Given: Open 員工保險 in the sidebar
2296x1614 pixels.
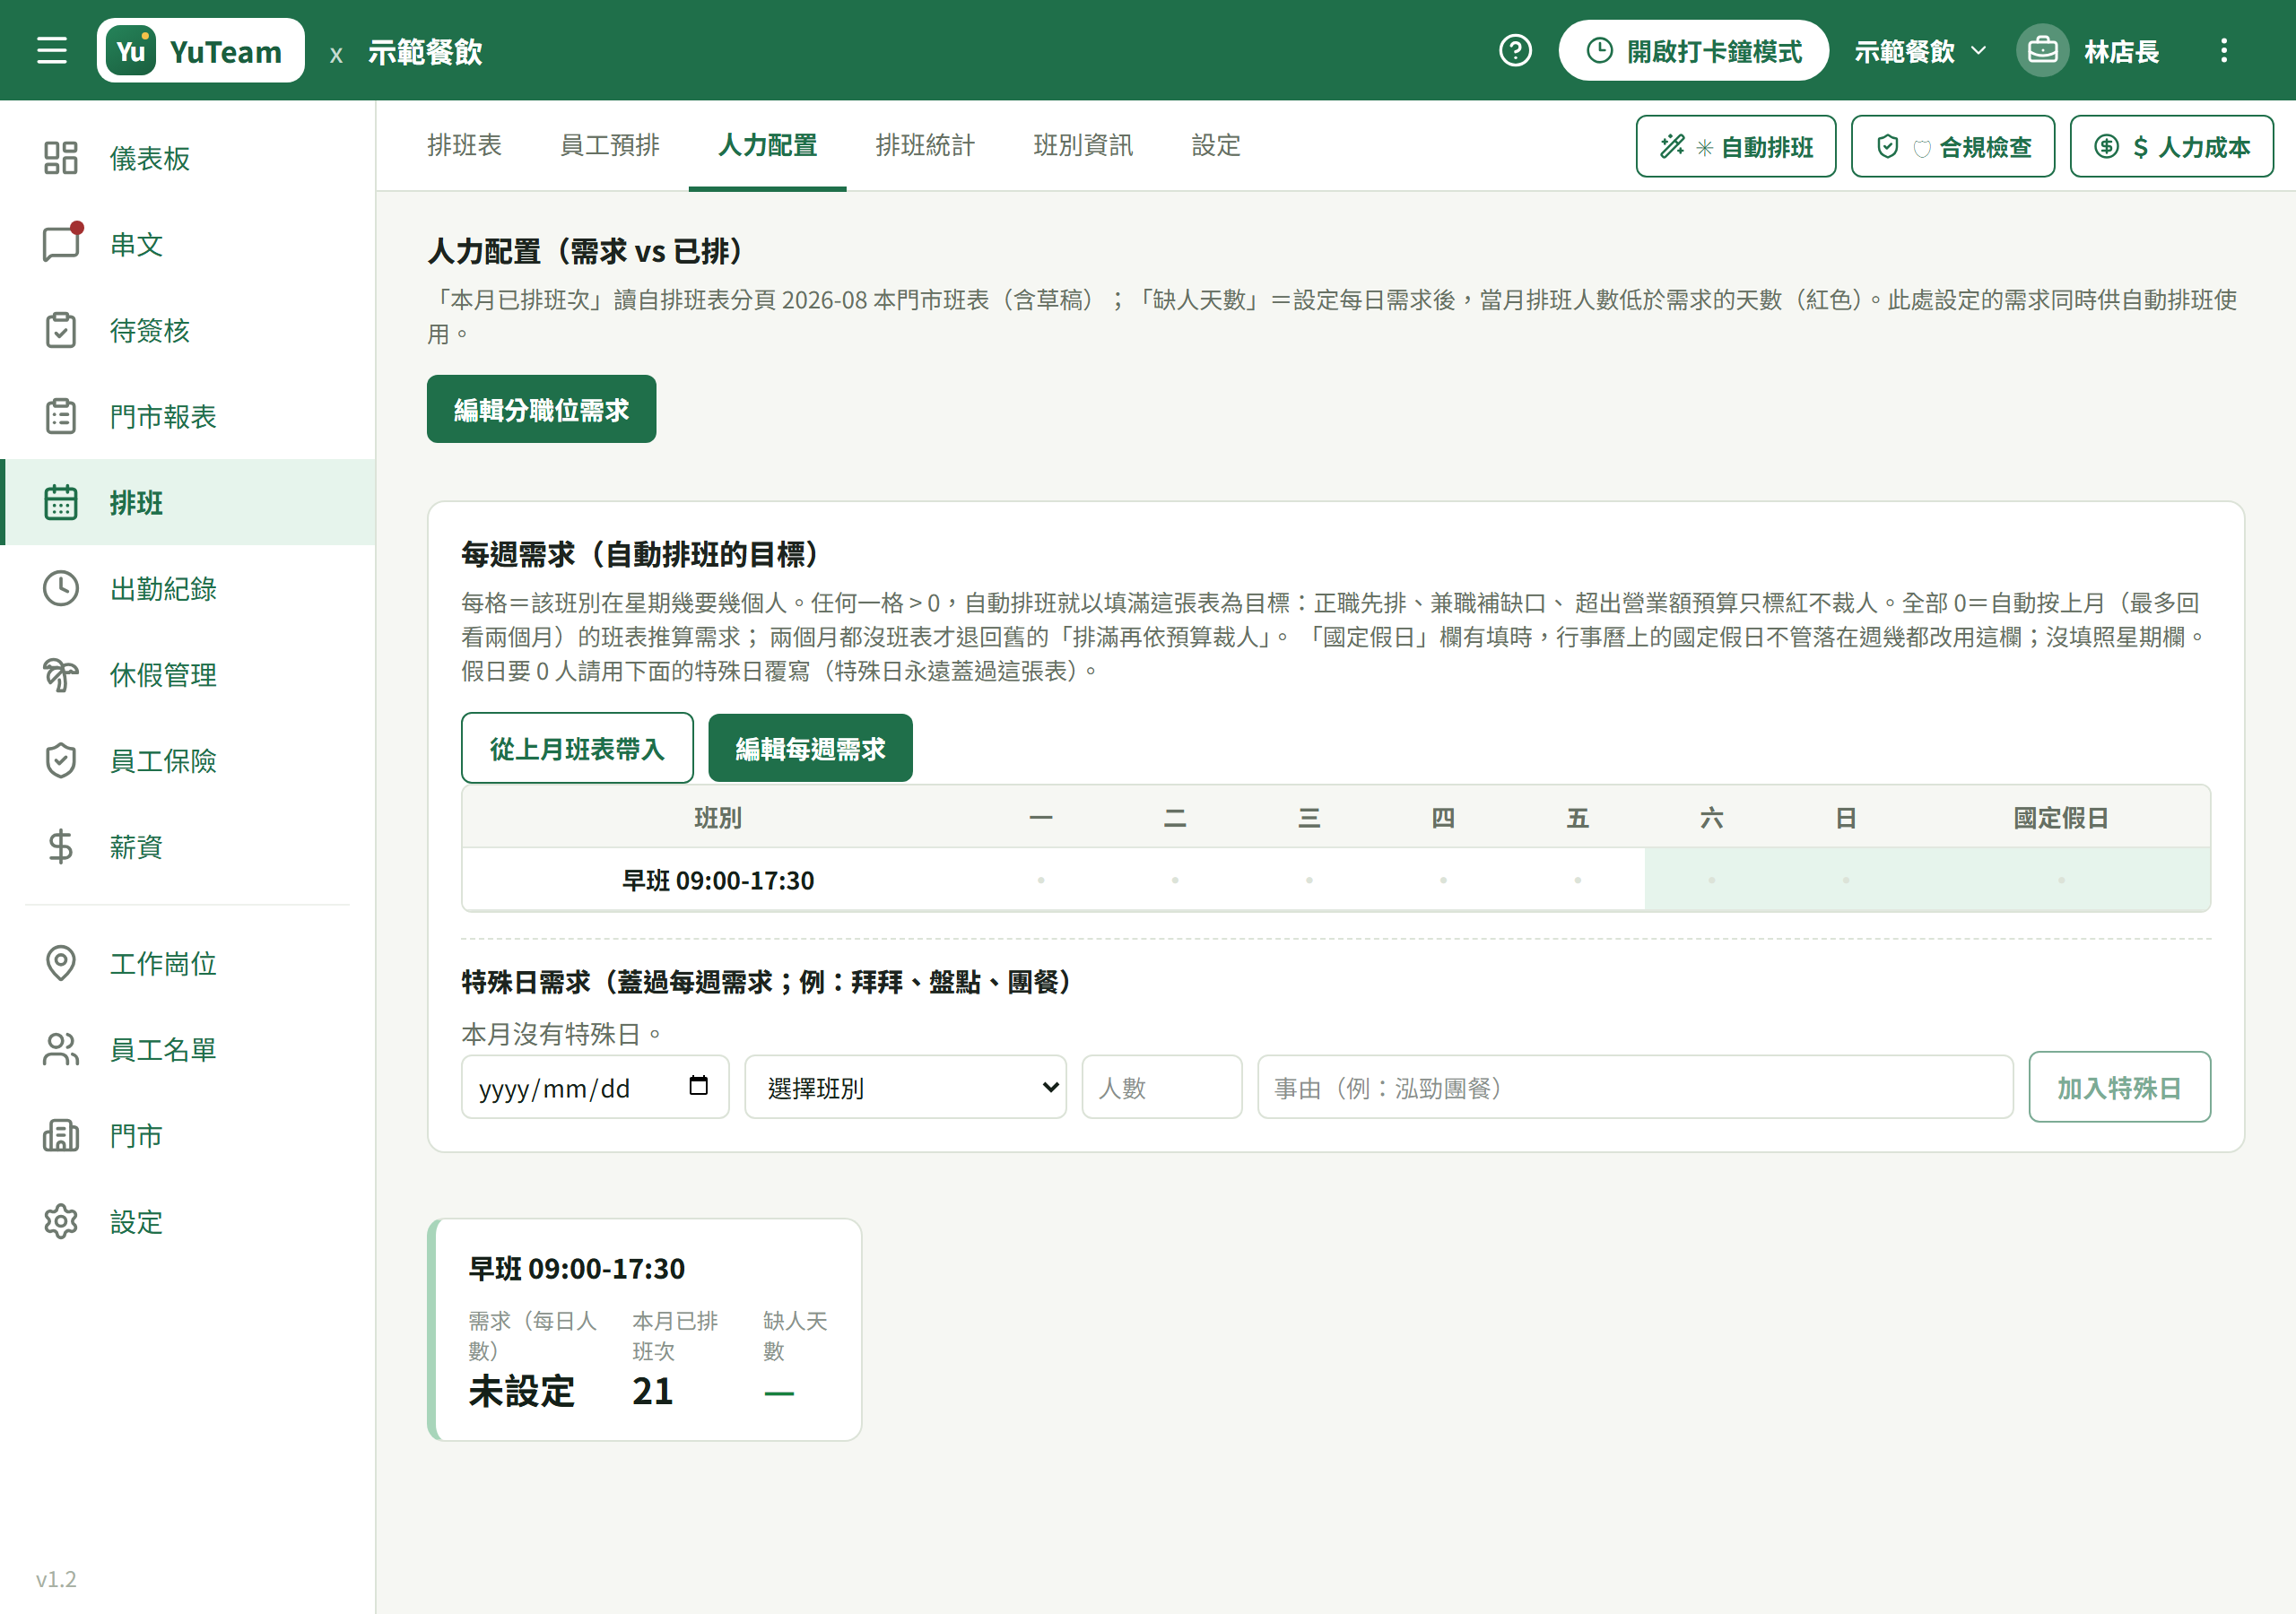Looking at the screenshot, I should [x=188, y=760].
